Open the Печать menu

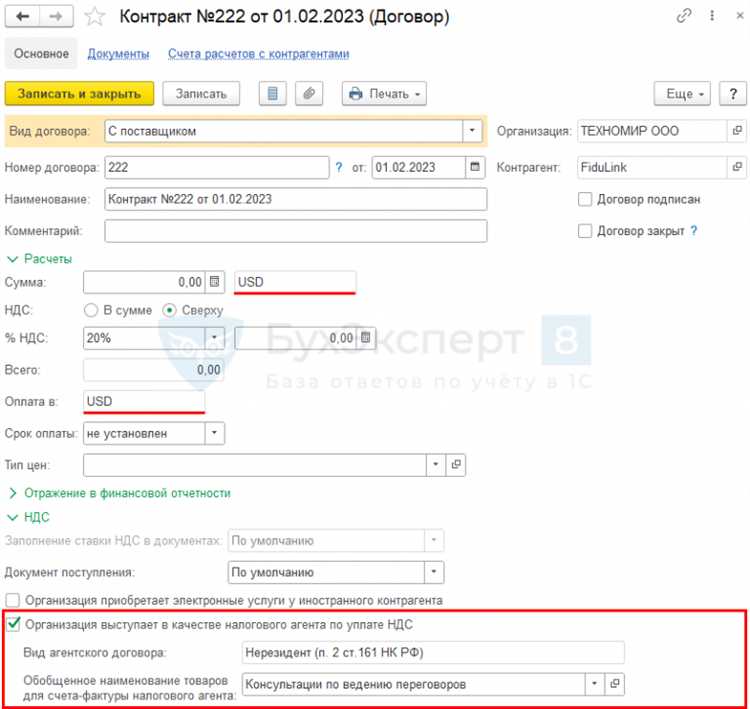[x=384, y=94]
